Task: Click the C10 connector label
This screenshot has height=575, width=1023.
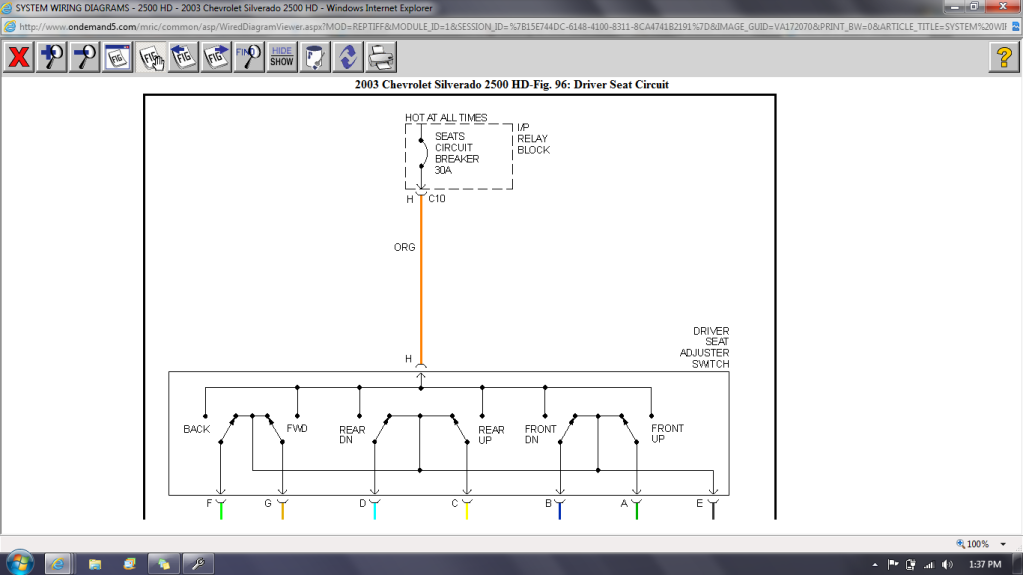Action: click(436, 198)
